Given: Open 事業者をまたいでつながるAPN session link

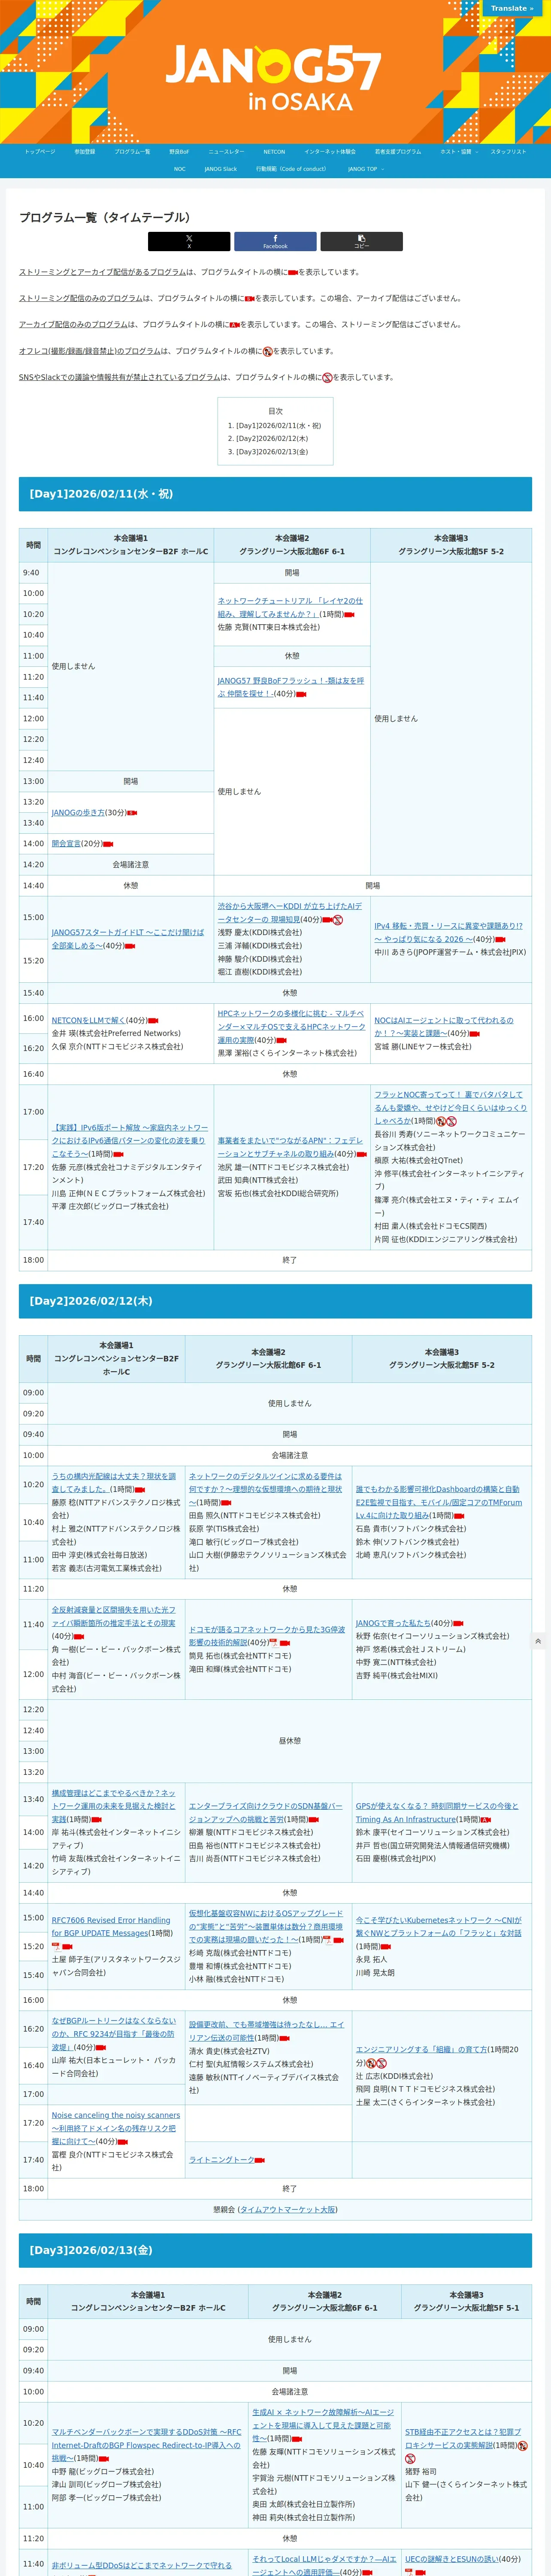Looking at the screenshot, I should click(290, 1147).
